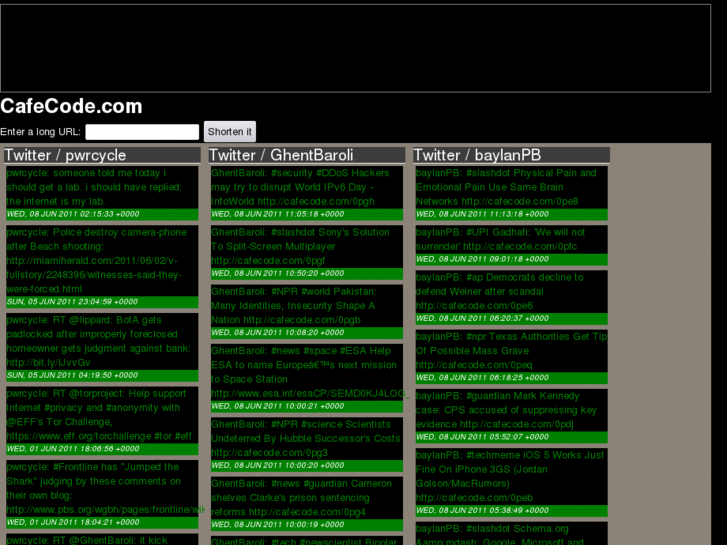The height and width of the screenshot is (545, 727).
Task: Click timestamp WED, 08 JUN 2011 11:13:18 +0000
Action: click(482, 214)
